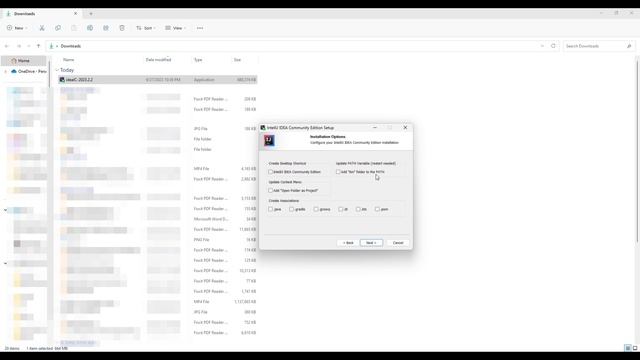The image size is (640, 360).
Task: Close the Downloads tab
Action: coord(75,13)
